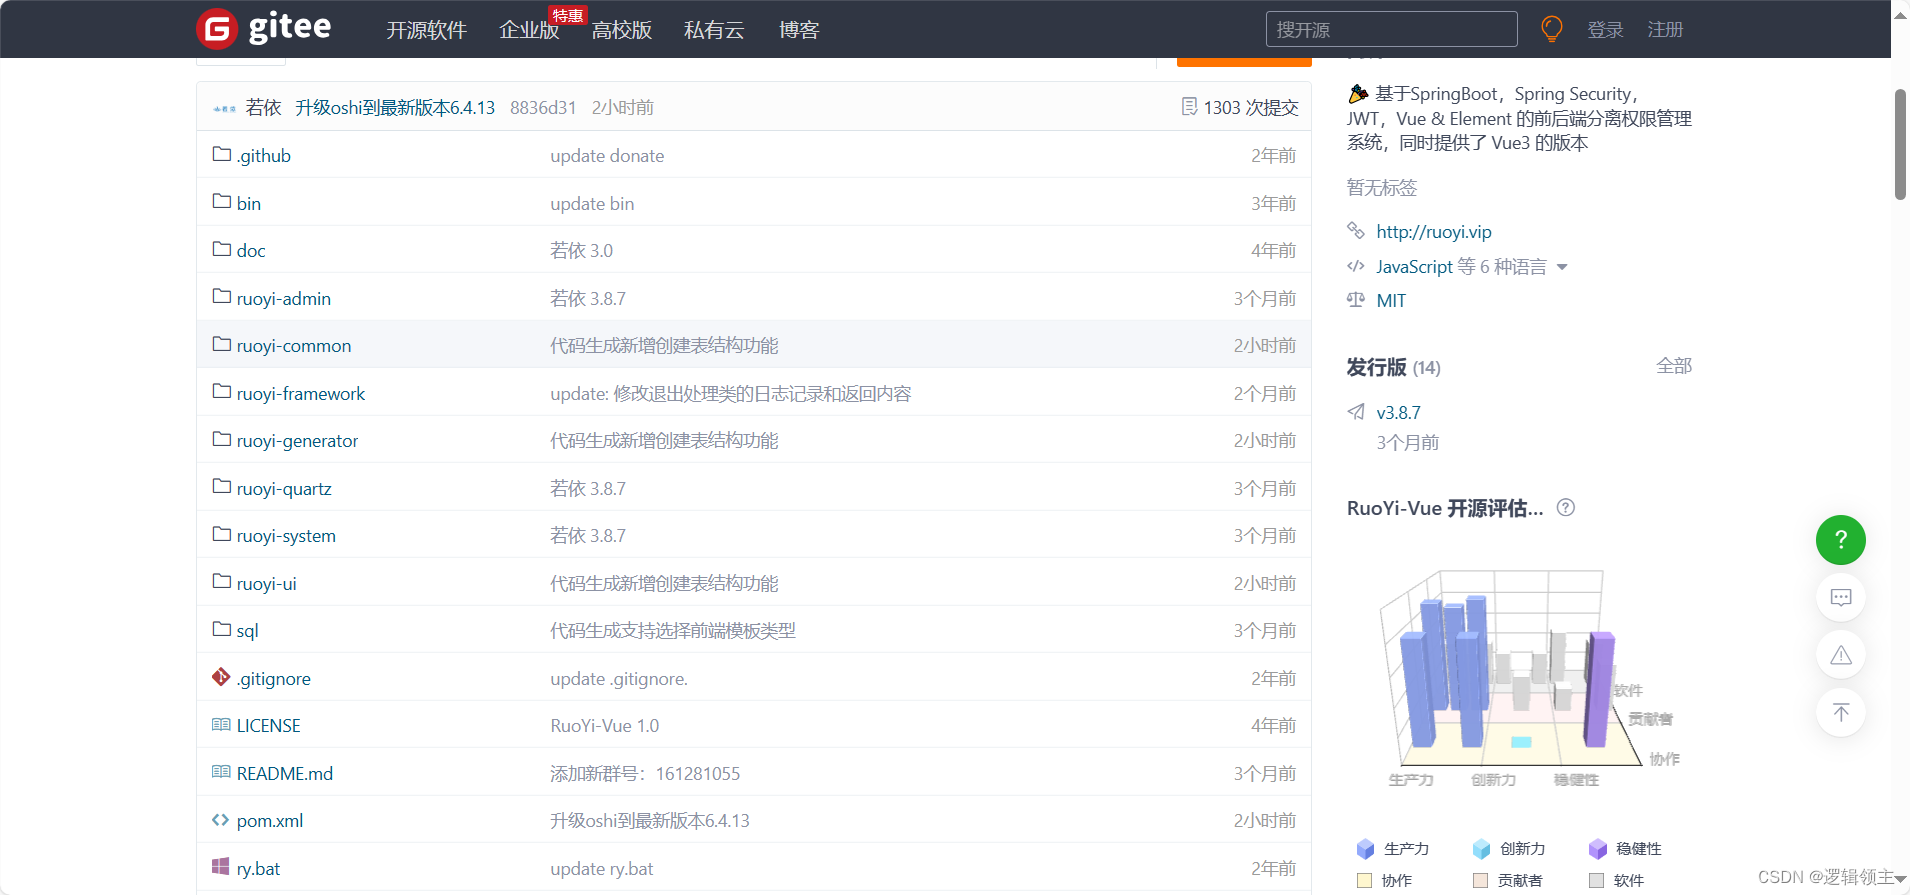Click the 贡献者 legend swatch
Viewport: 1910px width, 895px height.
1480,880
